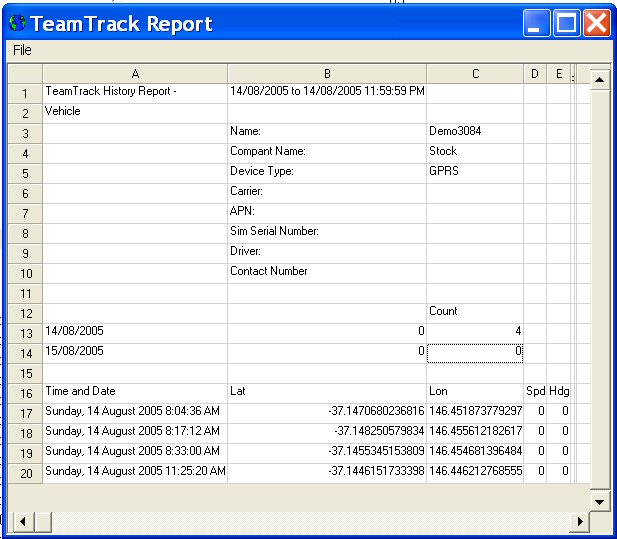Click the 'Lat' header cell

(327, 393)
